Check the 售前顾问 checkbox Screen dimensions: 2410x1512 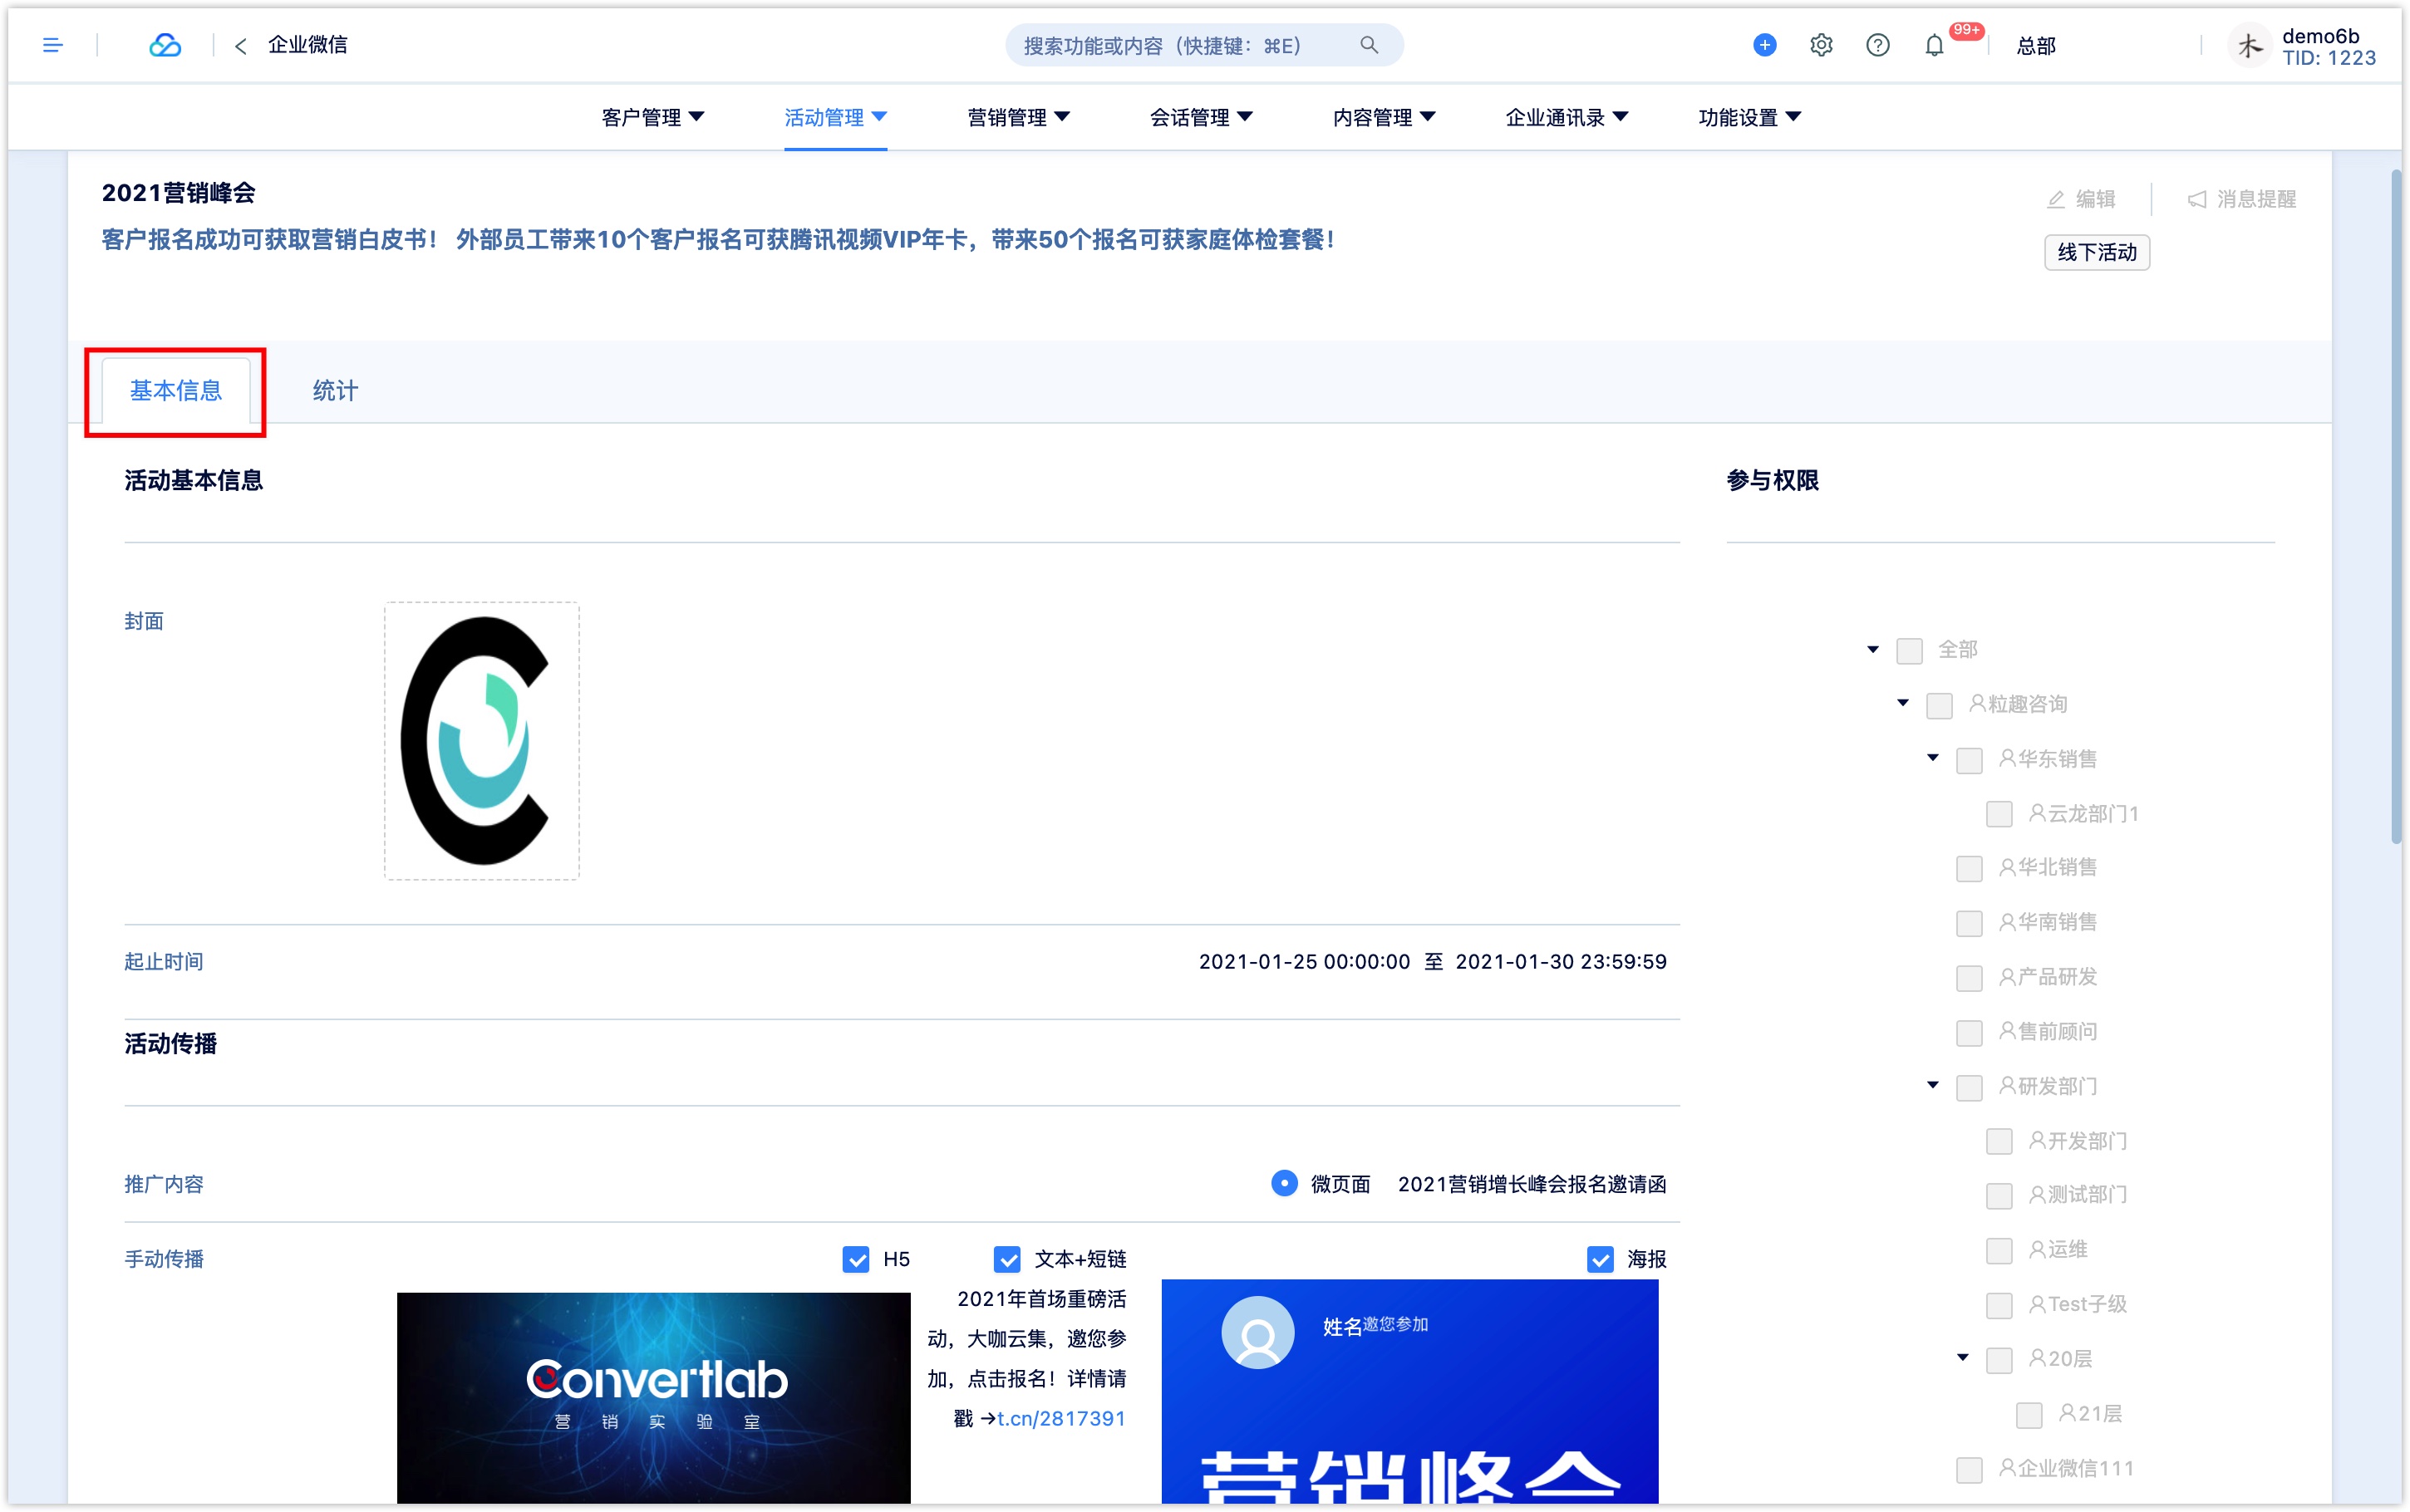tap(1969, 1032)
